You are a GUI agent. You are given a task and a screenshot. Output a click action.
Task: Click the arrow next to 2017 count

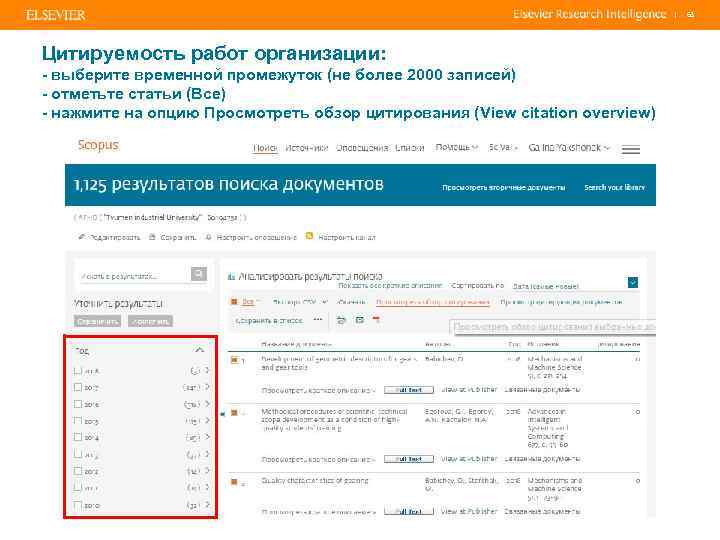[x=207, y=387]
